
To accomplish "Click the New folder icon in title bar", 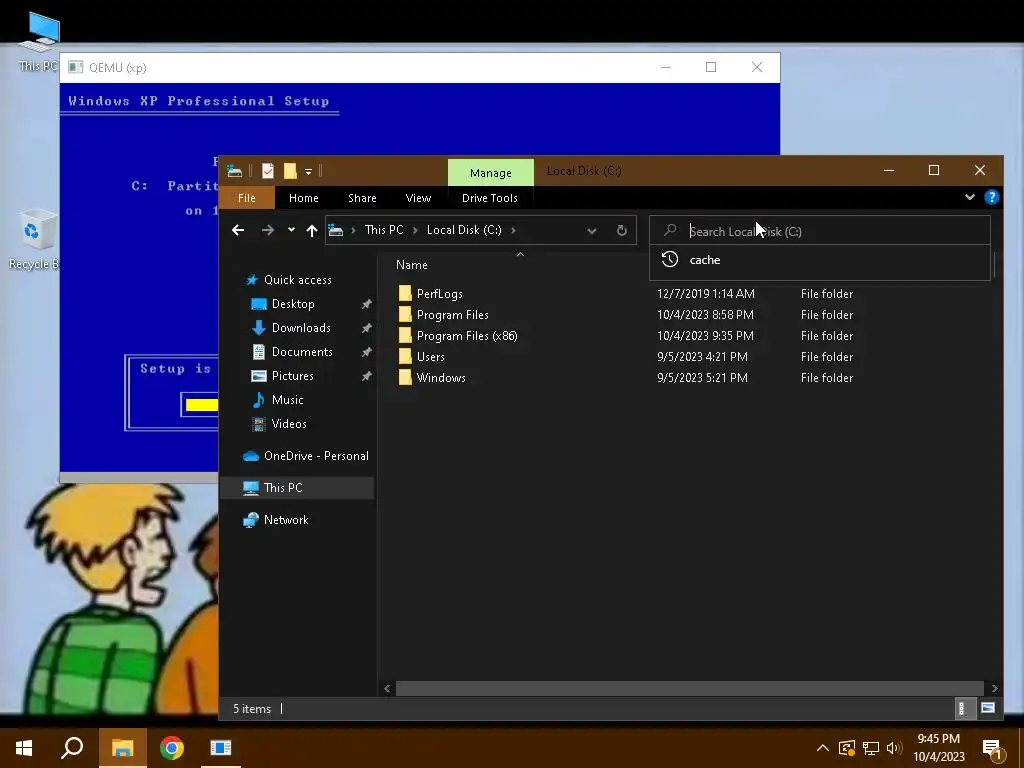I will pos(290,171).
